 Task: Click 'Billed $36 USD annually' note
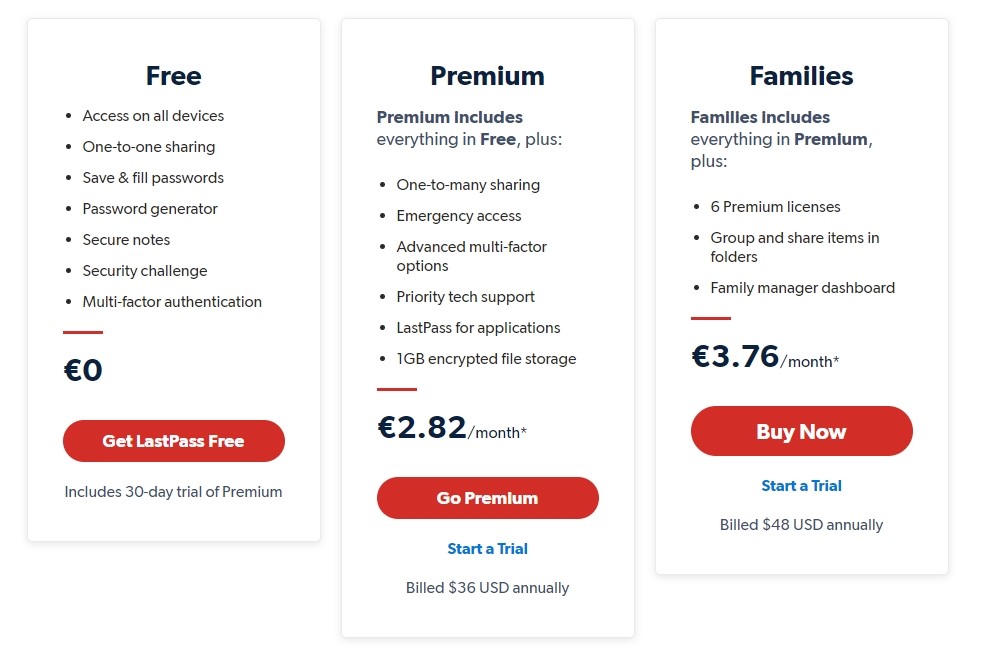(x=488, y=588)
